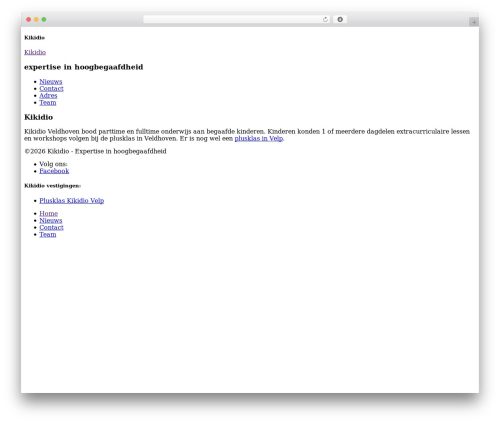Open Plusklas Kikidio Velp link
500x423 pixels.
point(72,200)
